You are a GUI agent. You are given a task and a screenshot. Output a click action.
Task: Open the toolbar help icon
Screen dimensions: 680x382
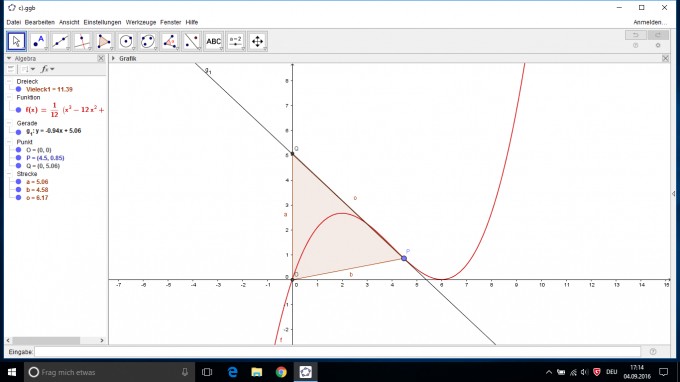tap(636, 46)
